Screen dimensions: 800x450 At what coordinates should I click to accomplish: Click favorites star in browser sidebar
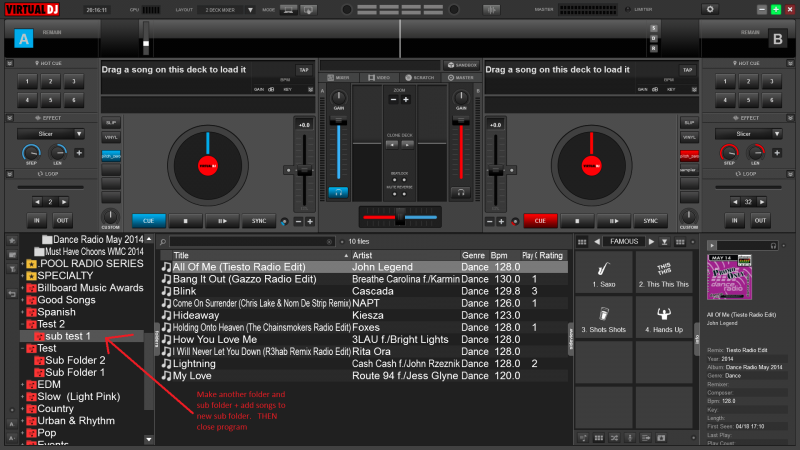tap(12, 240)
